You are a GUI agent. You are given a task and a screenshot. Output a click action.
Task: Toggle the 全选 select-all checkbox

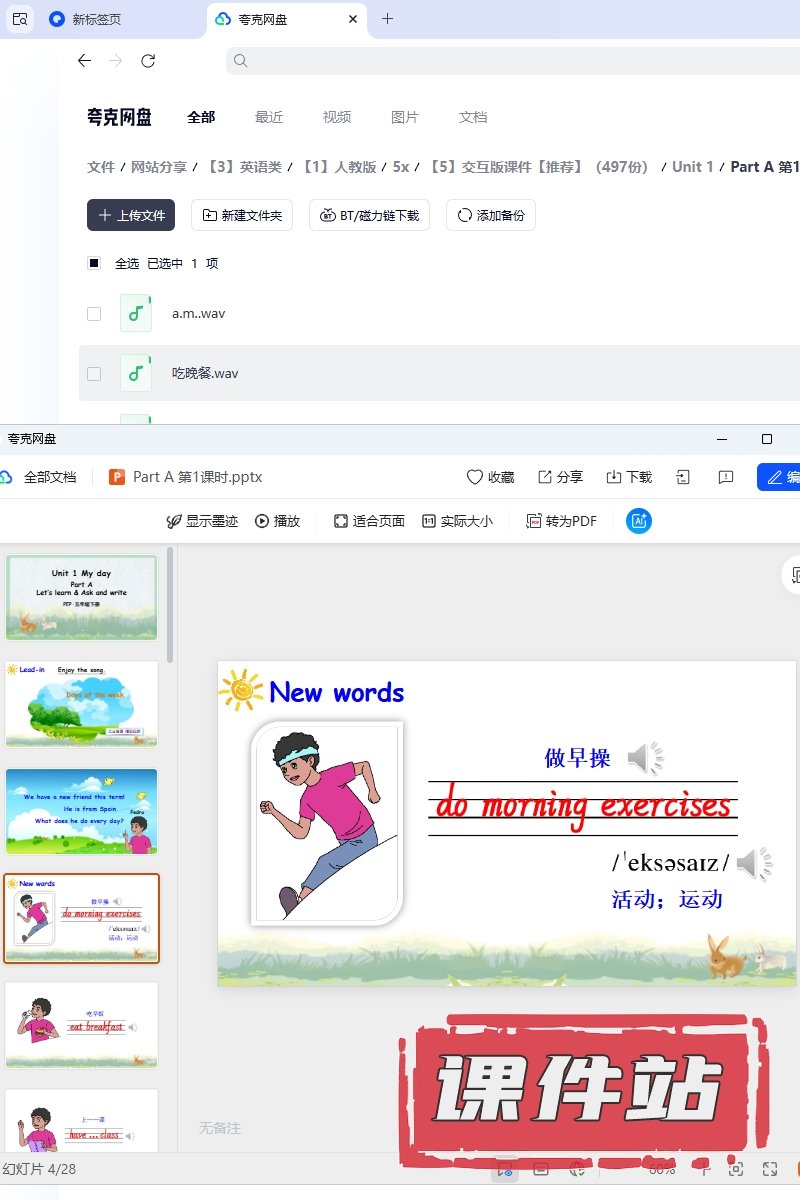94,263
